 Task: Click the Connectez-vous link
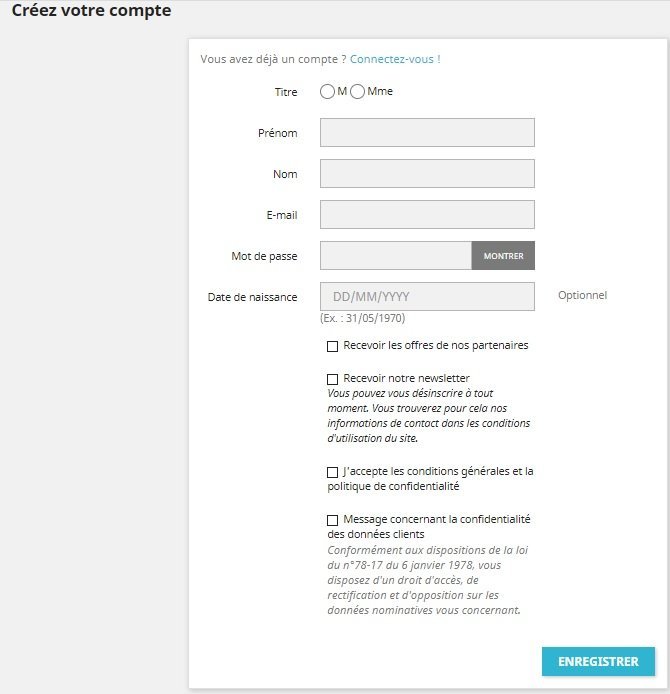394,59
